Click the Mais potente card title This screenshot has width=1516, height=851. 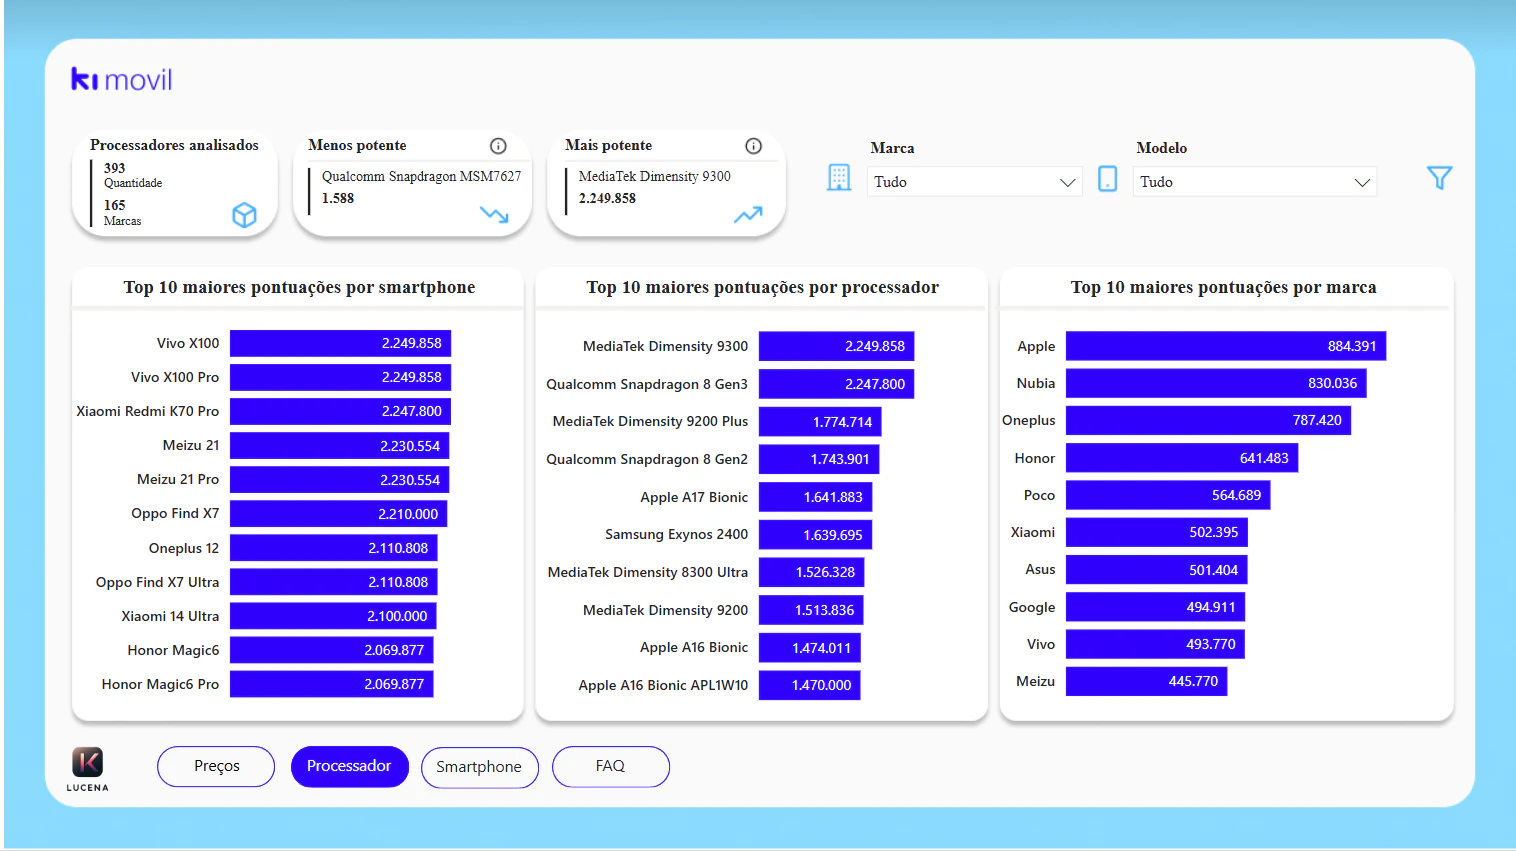pyautogui.click(x=608, y=145)
